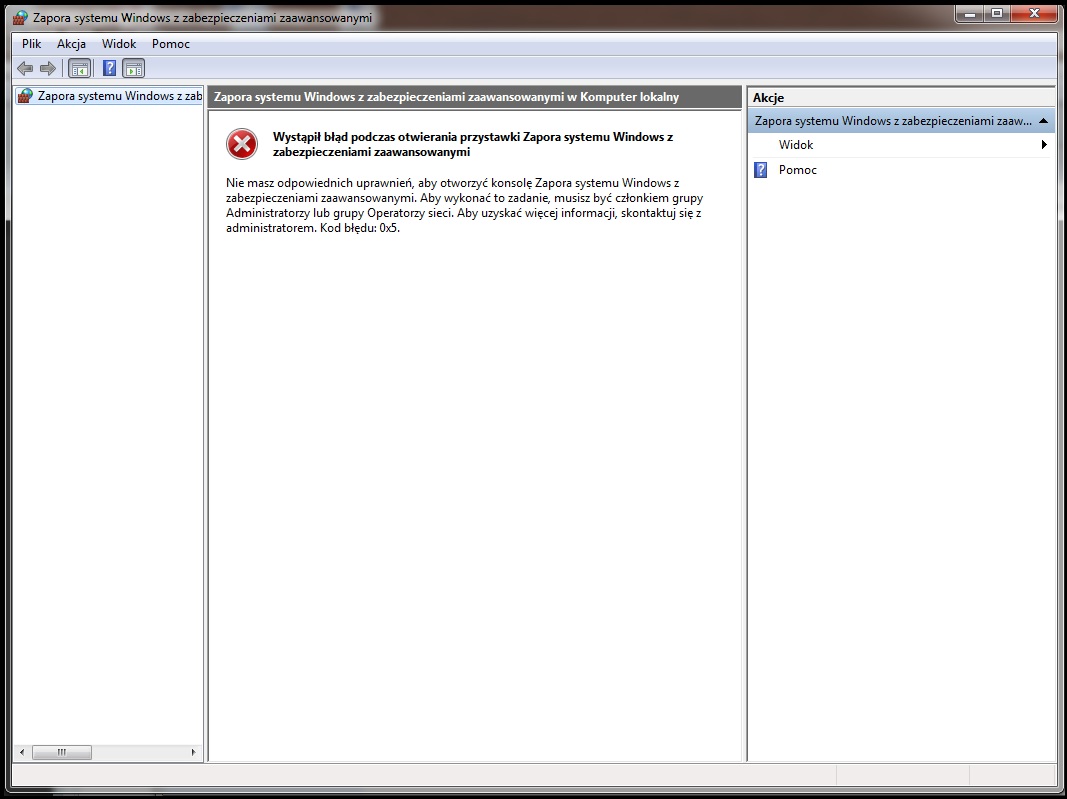The width and height of the screenshot is (1067, 799).
Task: Click the bold 'Wystąpił błąd podczas otwierania' heading
Action: (x=473, y=144)
